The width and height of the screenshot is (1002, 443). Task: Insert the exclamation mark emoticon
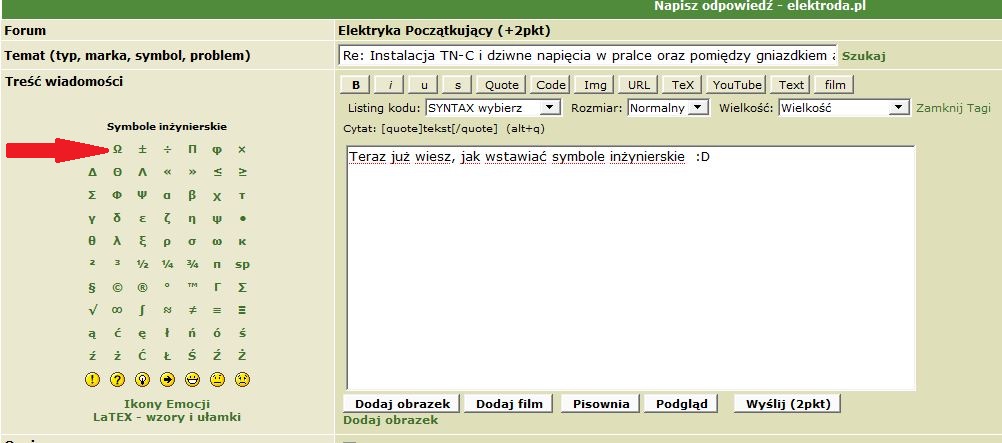(x=92, y=380)
